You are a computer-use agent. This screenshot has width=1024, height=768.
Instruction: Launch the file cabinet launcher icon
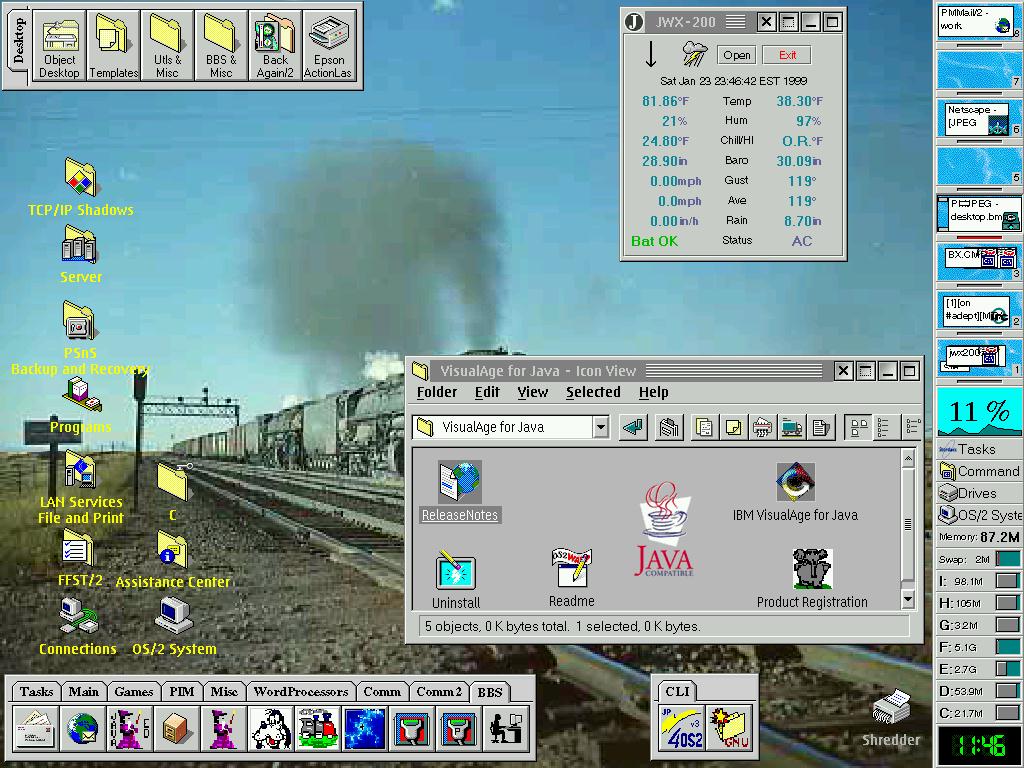[x=176, y=728]
